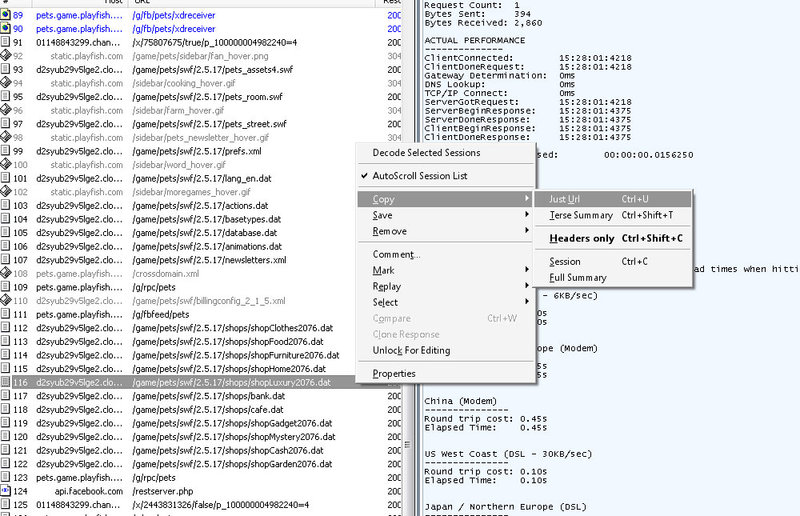The height and width of the screenshot is (516, 800).
Task: Choose Unlock For Editing
Action: tap(446, 350)
